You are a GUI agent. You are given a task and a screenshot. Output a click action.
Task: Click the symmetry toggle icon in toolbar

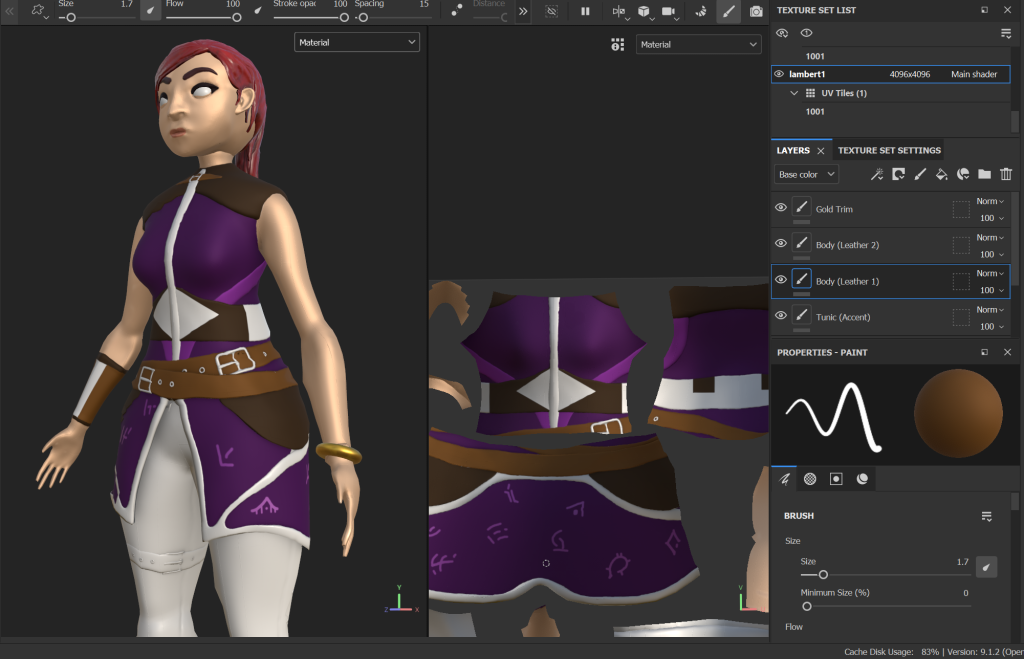(619, 12)
